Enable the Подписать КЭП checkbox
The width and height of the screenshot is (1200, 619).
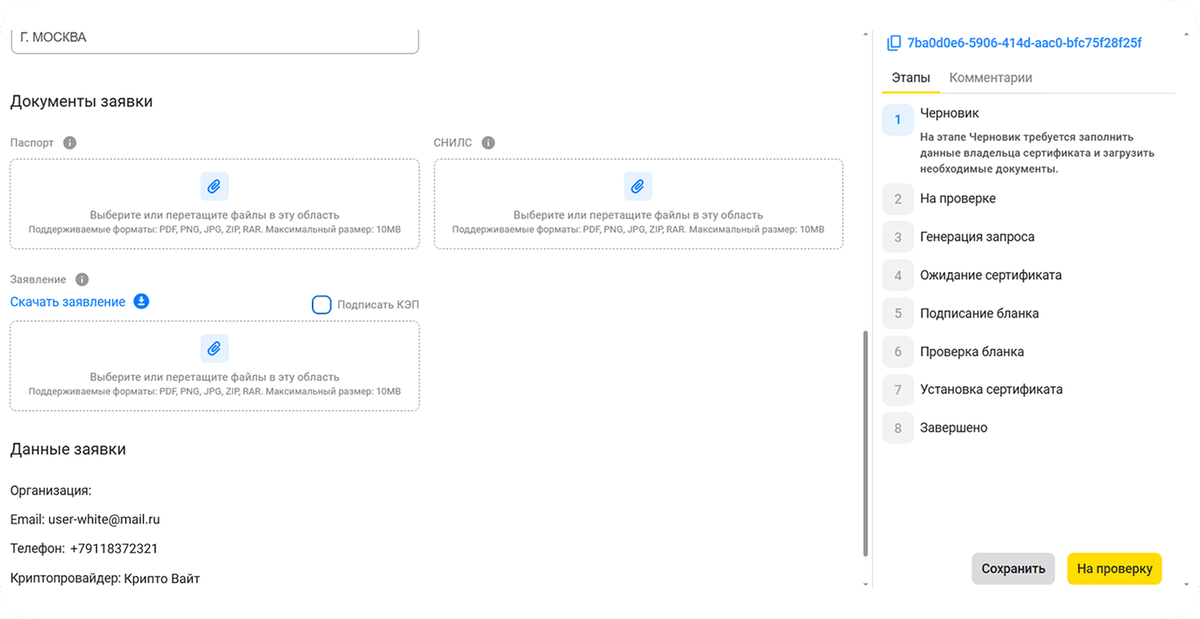[x=322, y=305]
